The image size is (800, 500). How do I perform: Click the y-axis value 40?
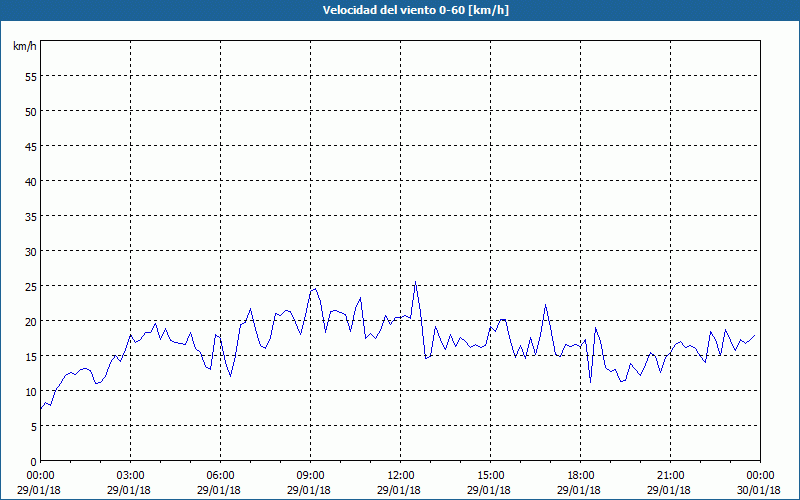tap(31, 181)
